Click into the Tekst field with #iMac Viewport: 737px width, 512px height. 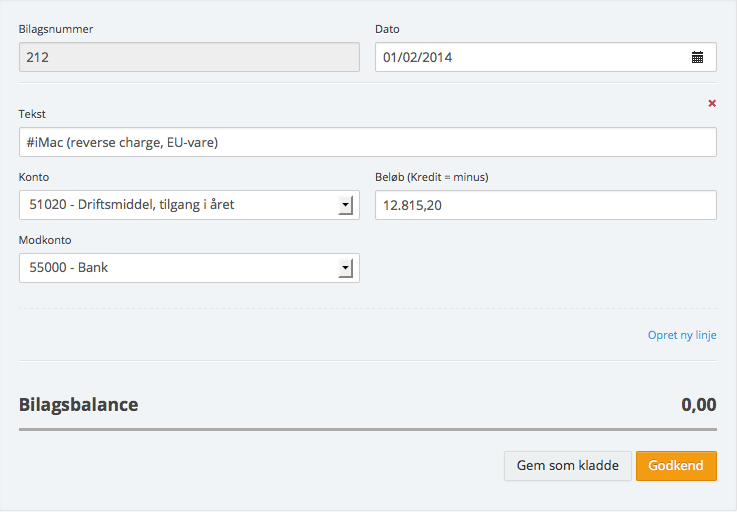pos(367,143)
